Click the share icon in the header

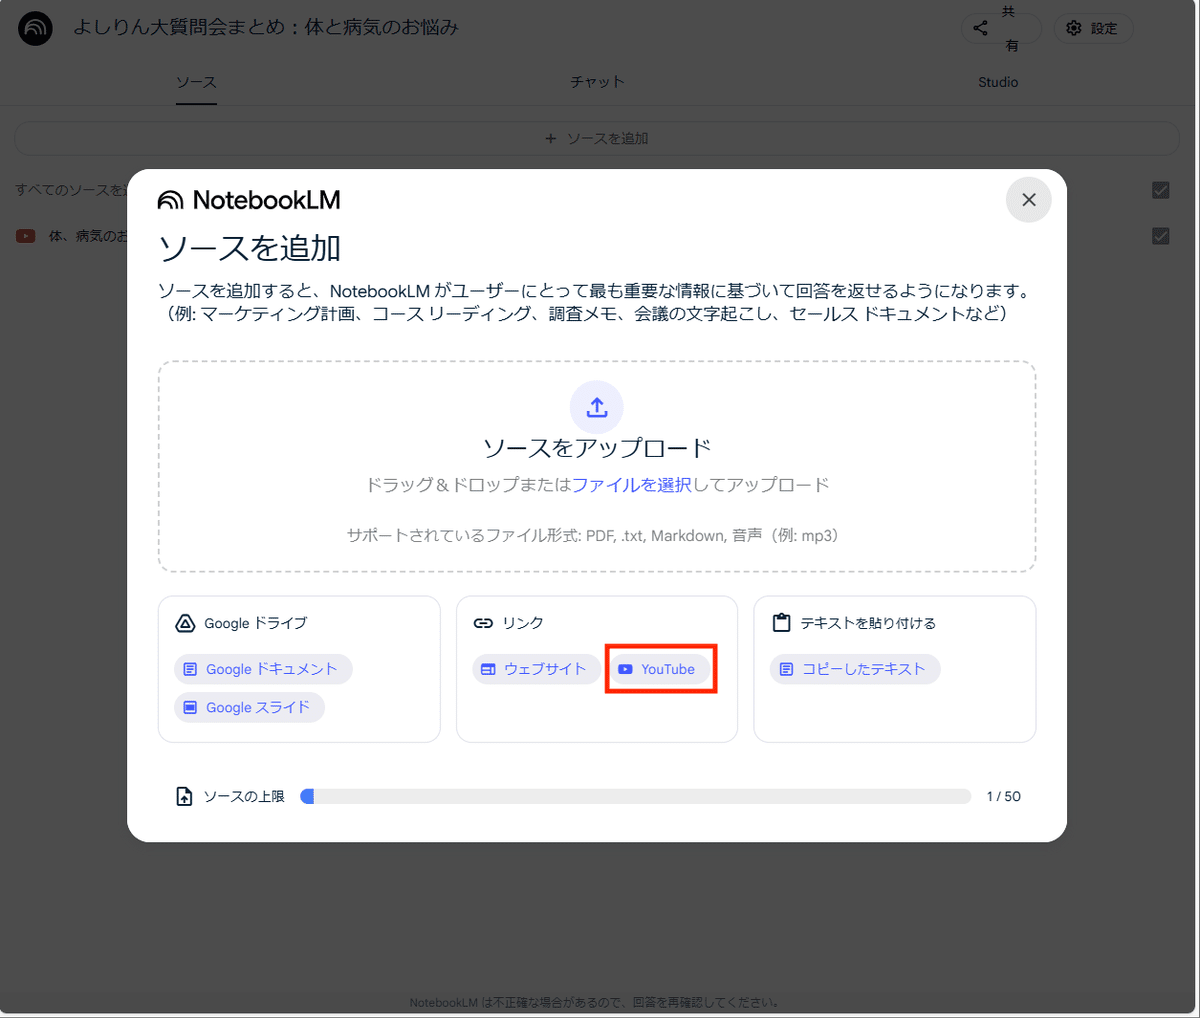(981, 28)
